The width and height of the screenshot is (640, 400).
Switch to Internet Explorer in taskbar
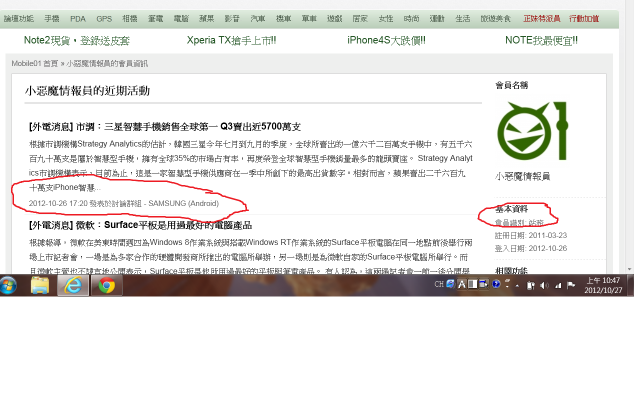tap(73, 285)
